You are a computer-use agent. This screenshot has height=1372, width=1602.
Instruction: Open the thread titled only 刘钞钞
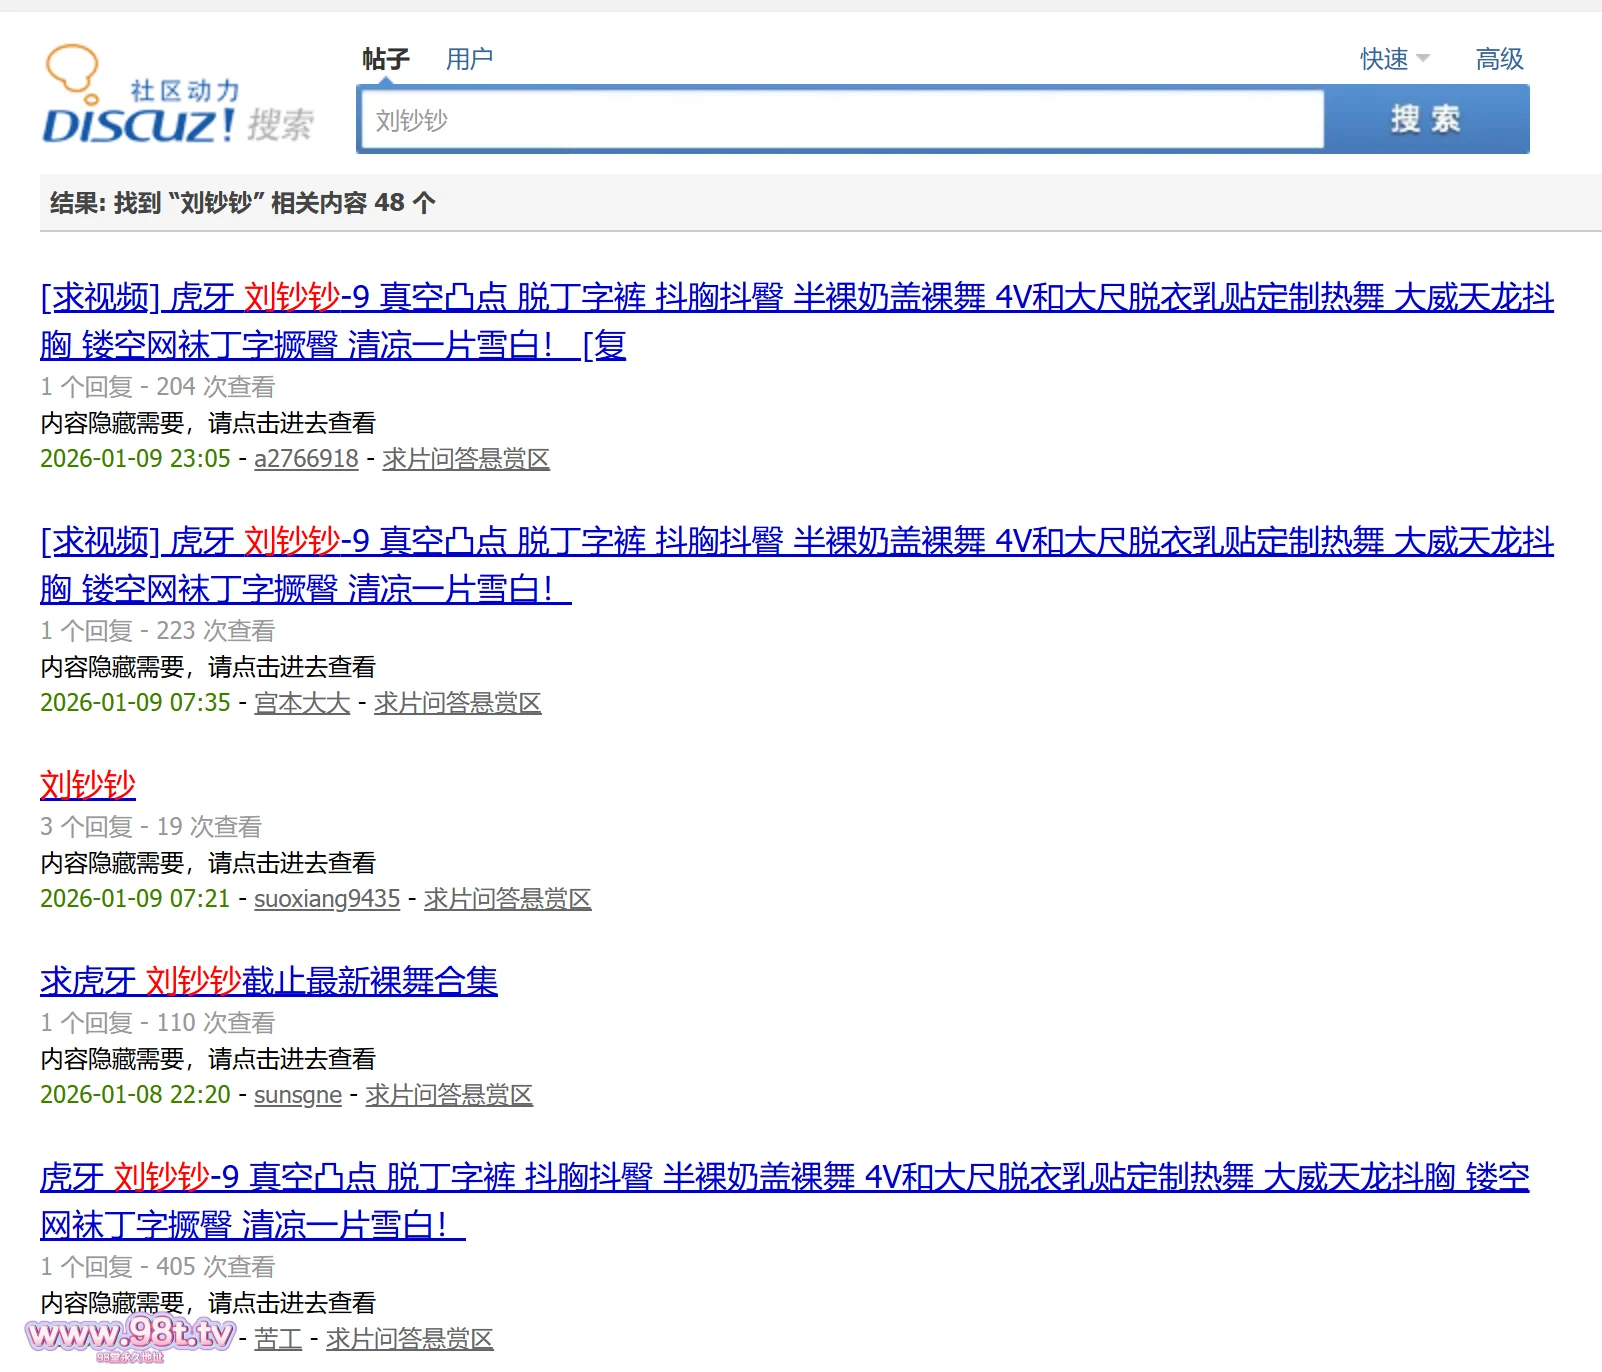88,785
